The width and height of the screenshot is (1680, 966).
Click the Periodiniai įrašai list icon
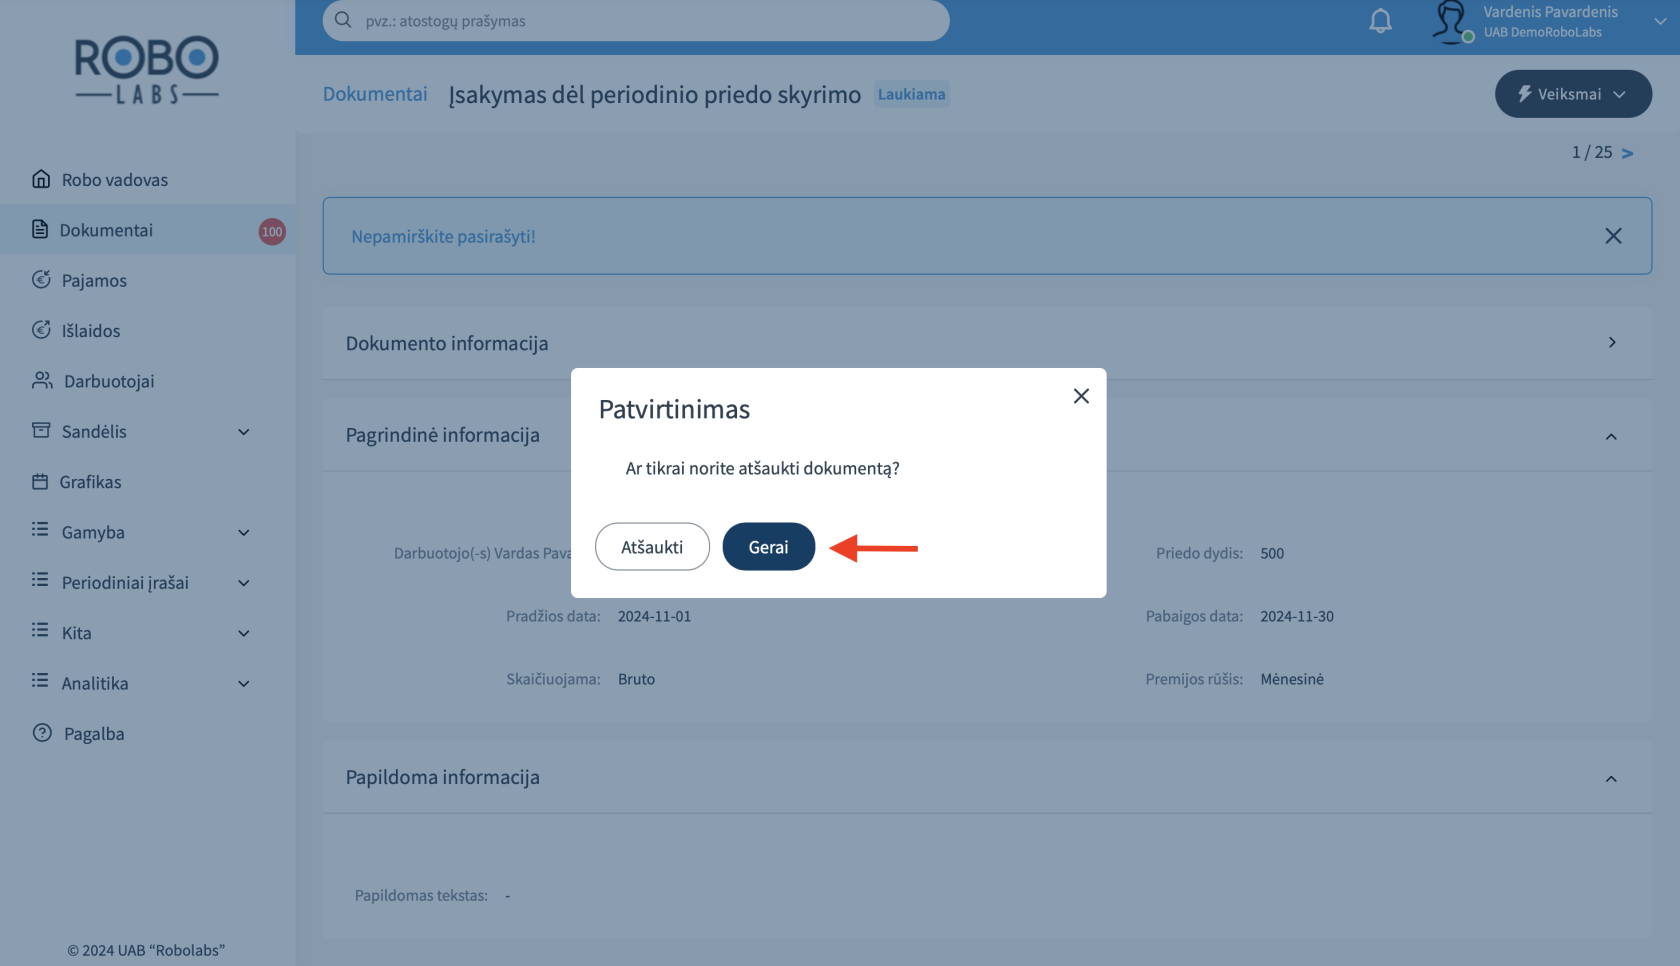pos(40,579)
